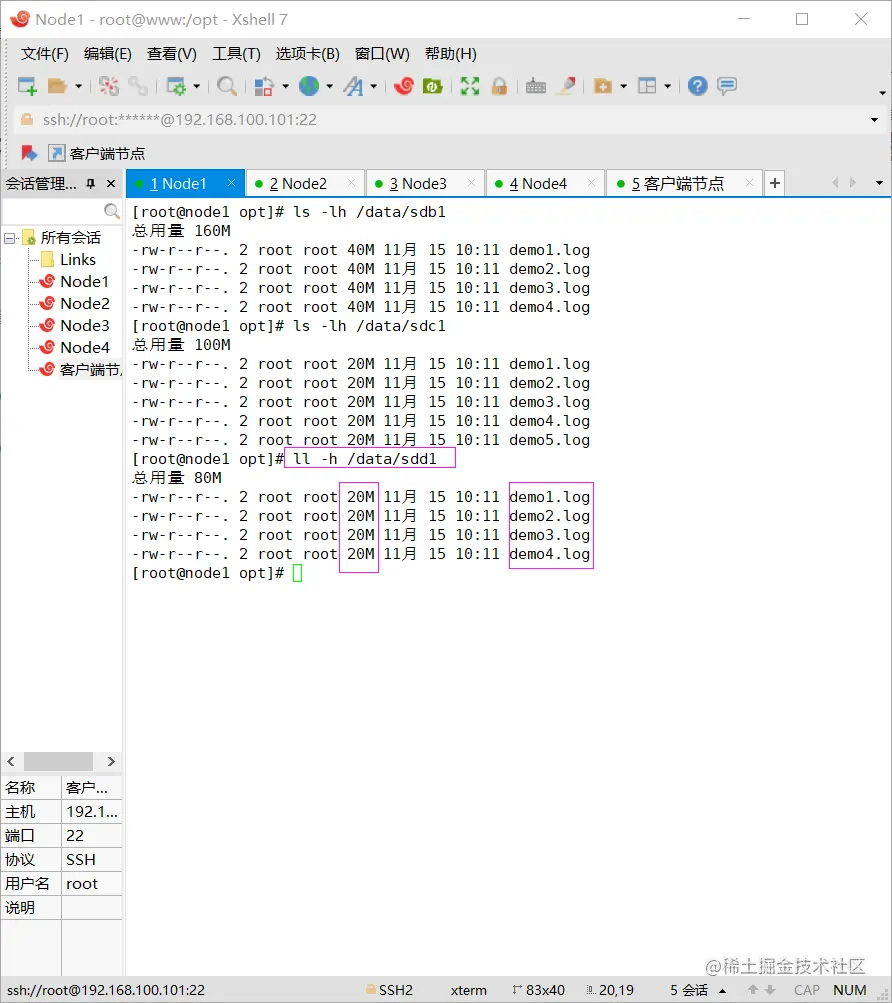Click the 客户端节点 shortcut button

(x=97, y=154)
